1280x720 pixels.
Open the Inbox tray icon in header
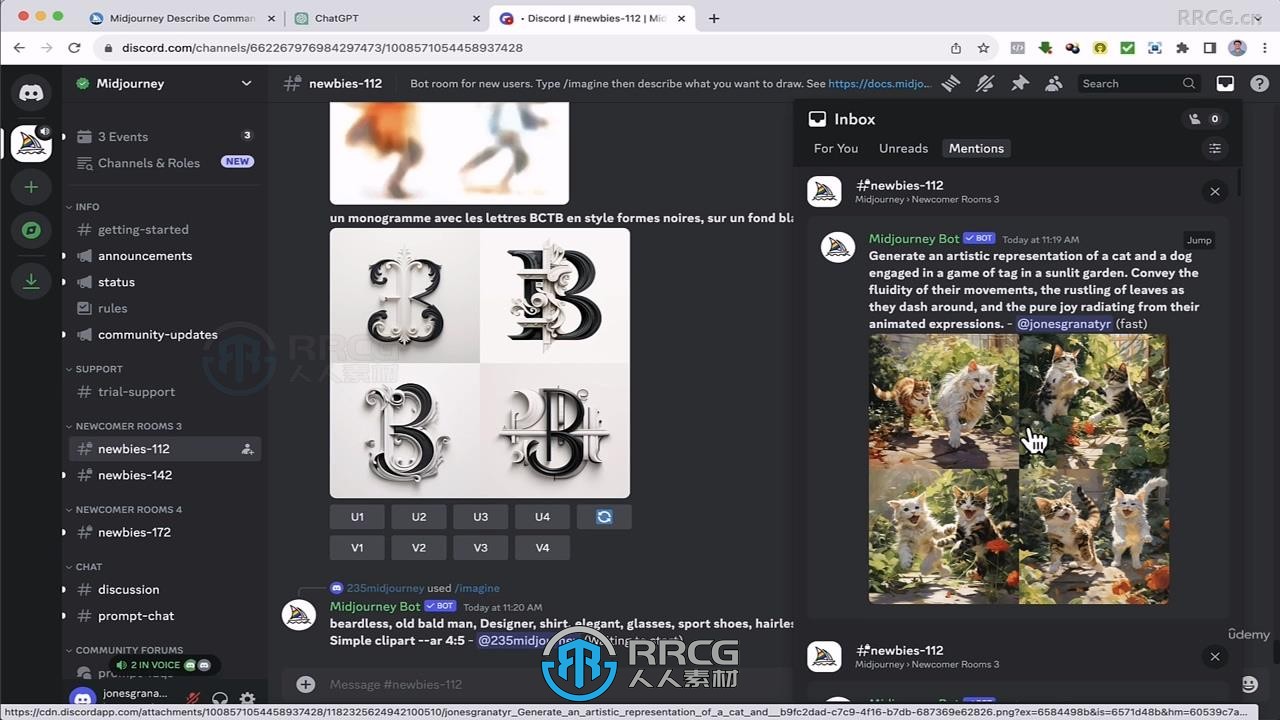1225,84
